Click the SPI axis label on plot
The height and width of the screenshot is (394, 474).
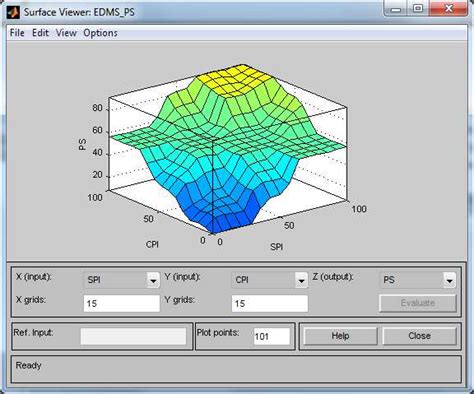coord(276,247)
